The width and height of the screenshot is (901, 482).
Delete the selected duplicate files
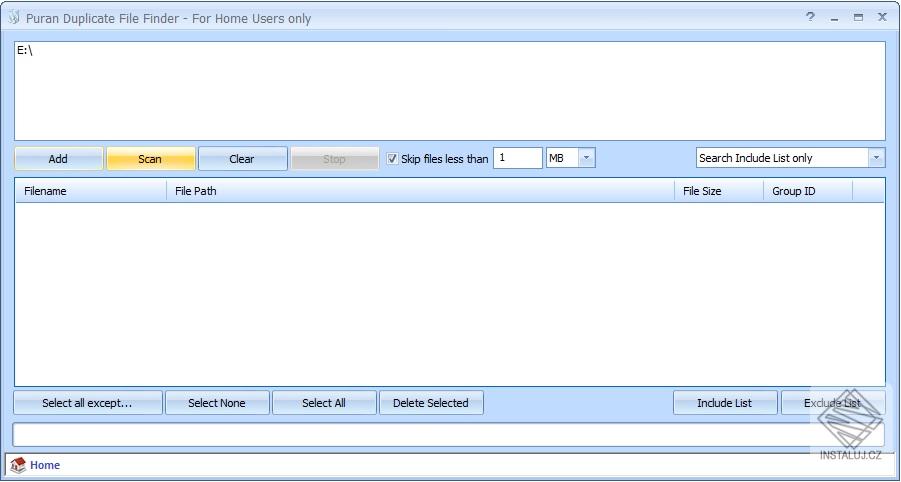coord(431,403)
